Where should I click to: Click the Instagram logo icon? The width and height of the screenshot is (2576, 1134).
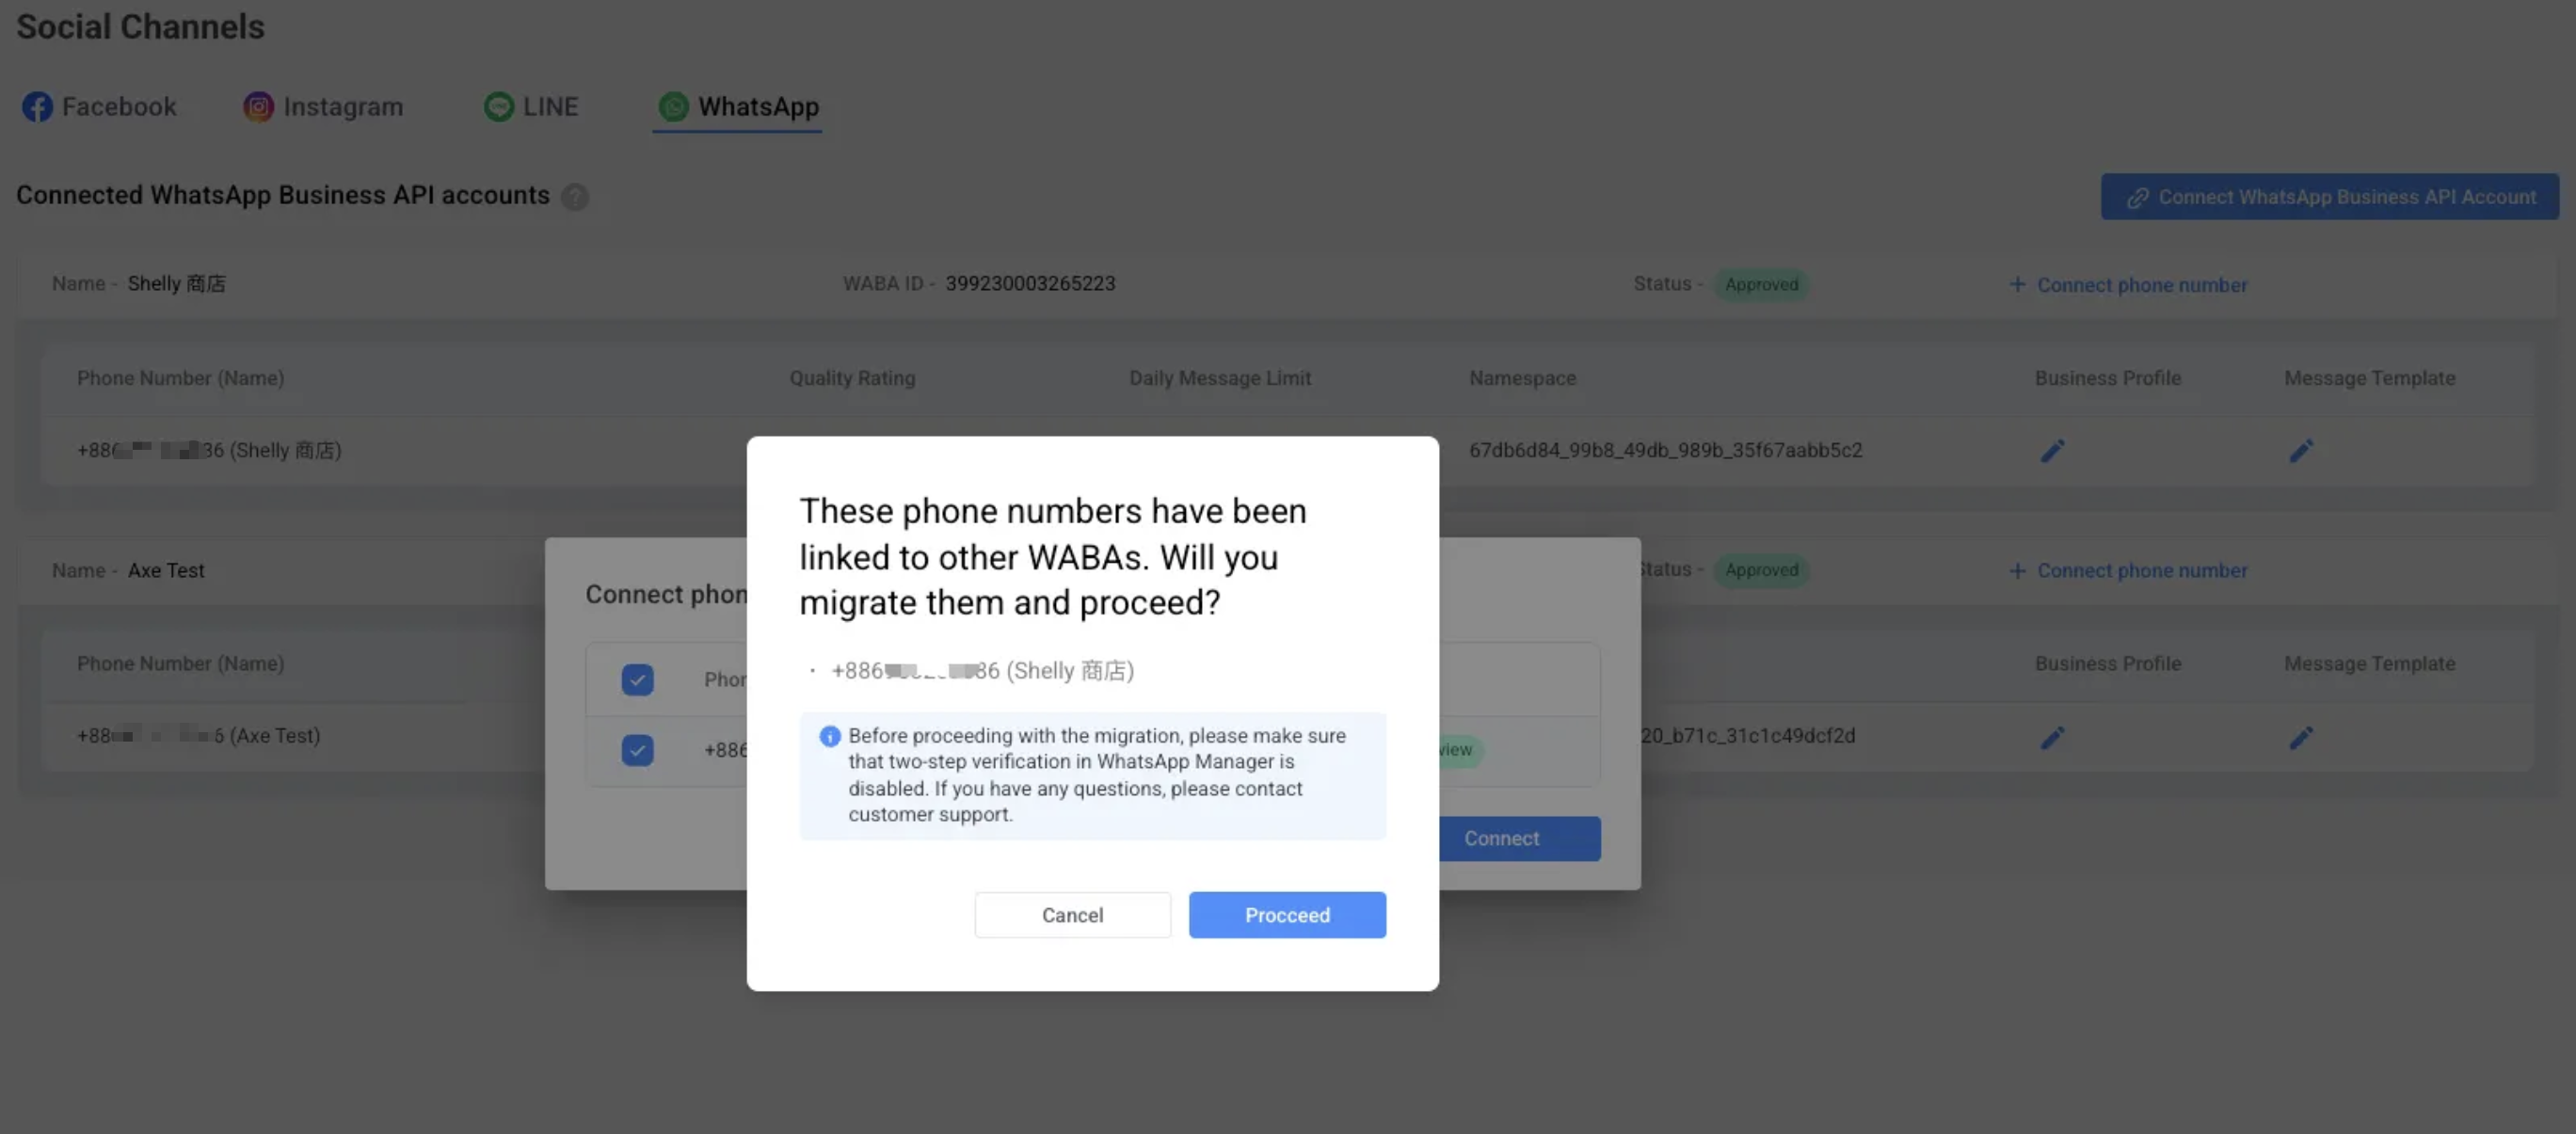click(x=258, y=107)
